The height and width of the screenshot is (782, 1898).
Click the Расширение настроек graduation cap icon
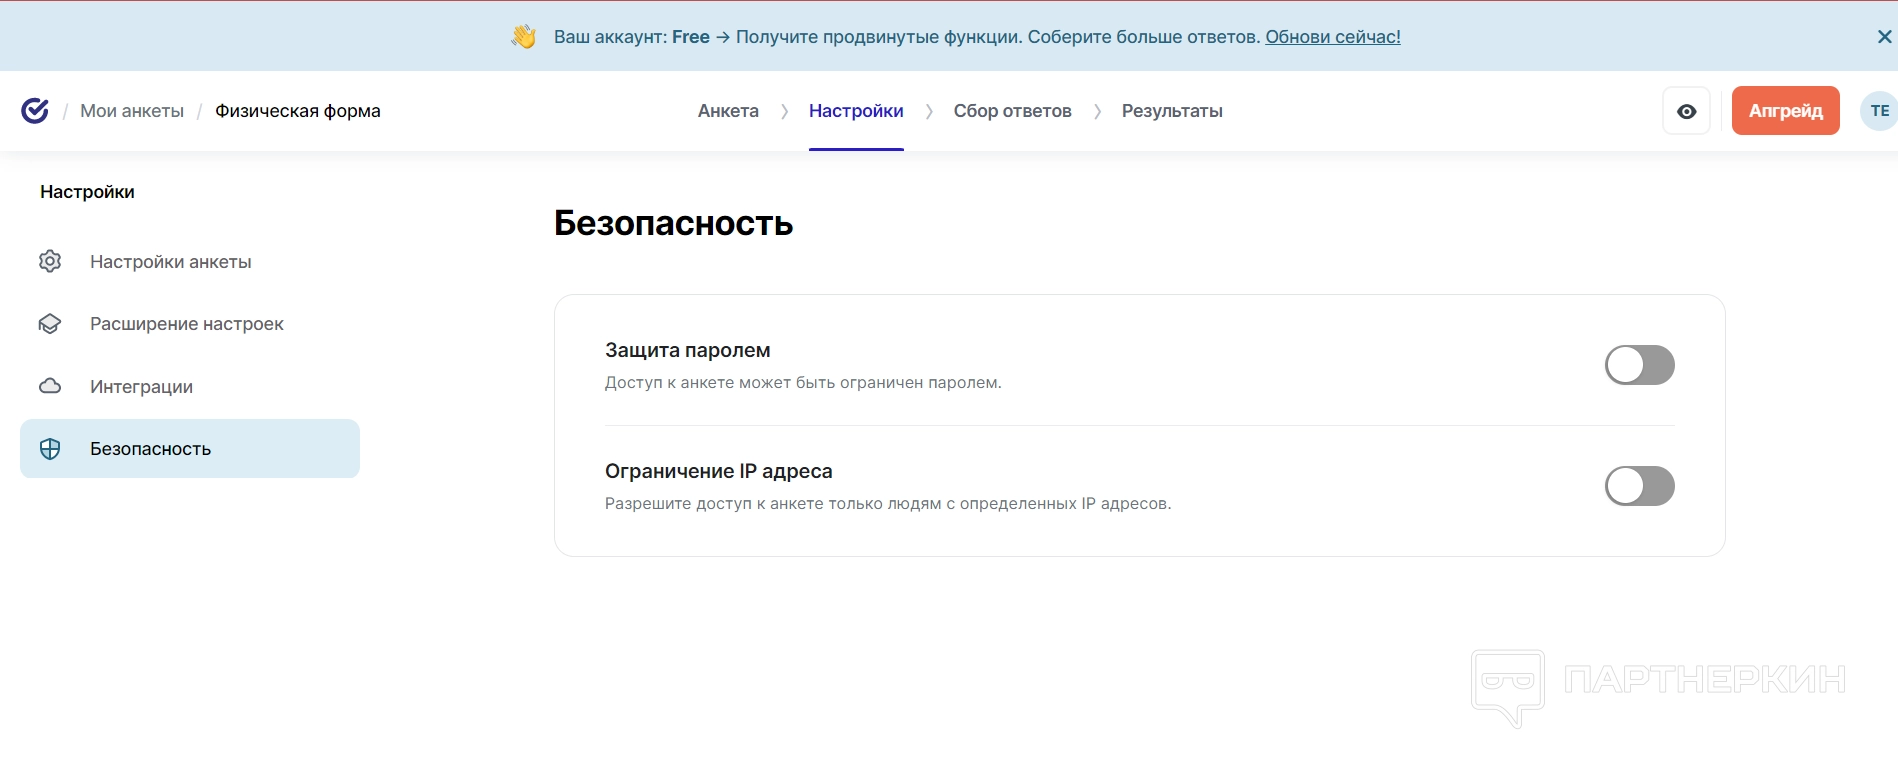click(x=50, y=324)
